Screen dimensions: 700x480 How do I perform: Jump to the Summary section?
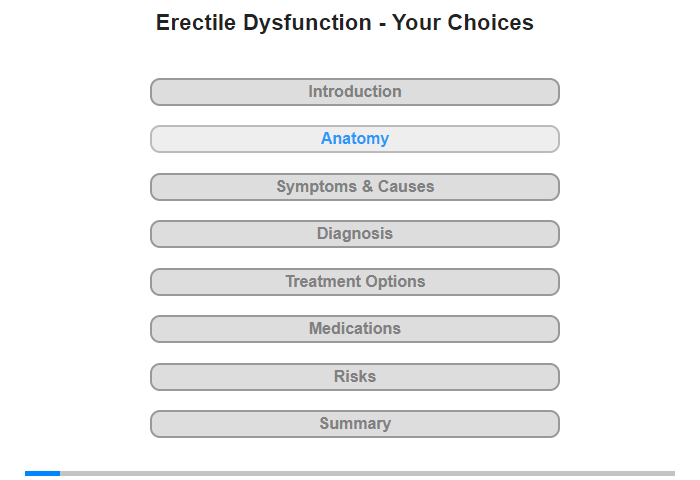(x=354, y=424)
